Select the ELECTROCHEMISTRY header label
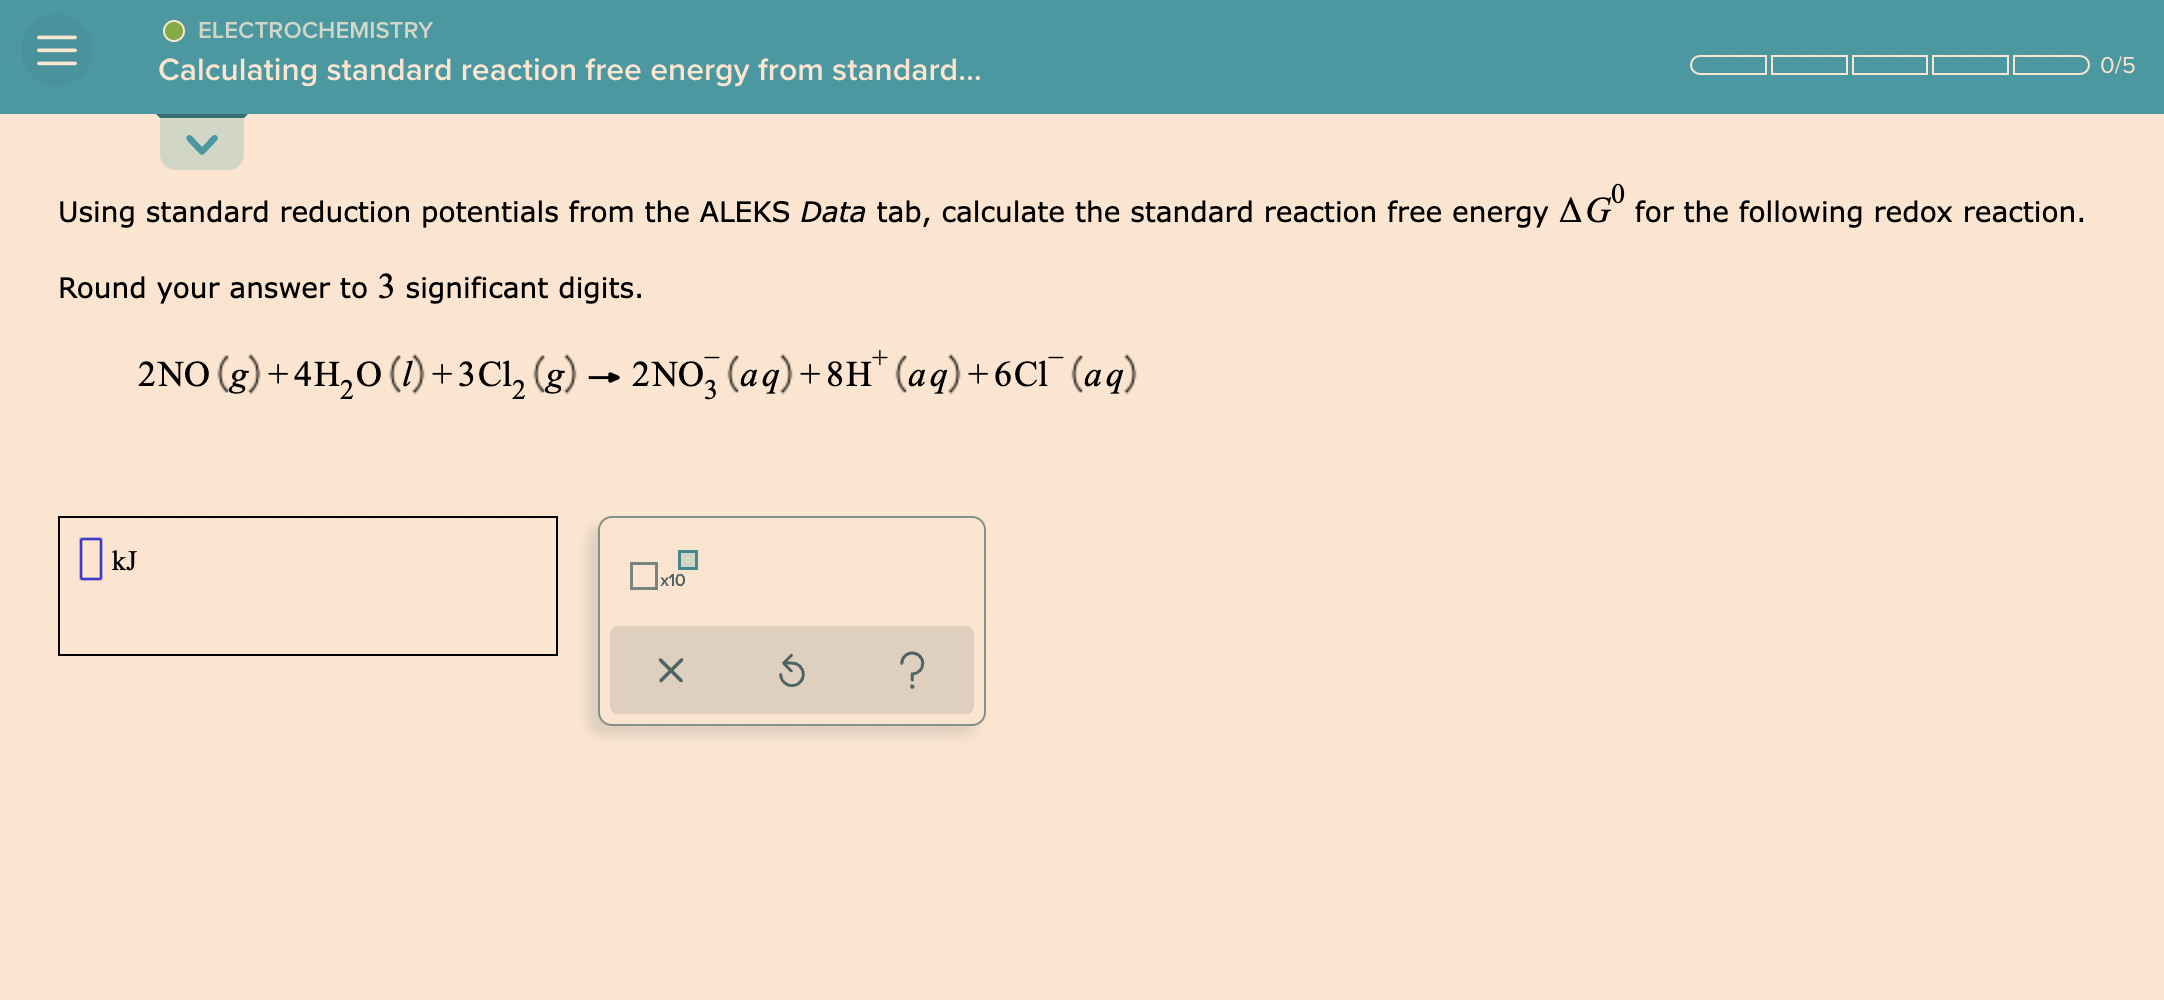Viewport: 2164px width, 1000px height. pos(314,30)
